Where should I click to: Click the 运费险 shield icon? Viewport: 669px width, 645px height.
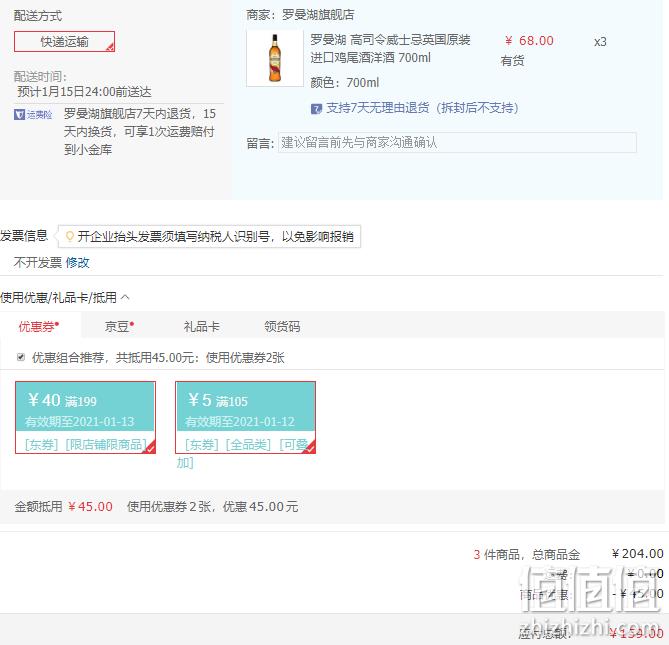(x=19, y=114)
